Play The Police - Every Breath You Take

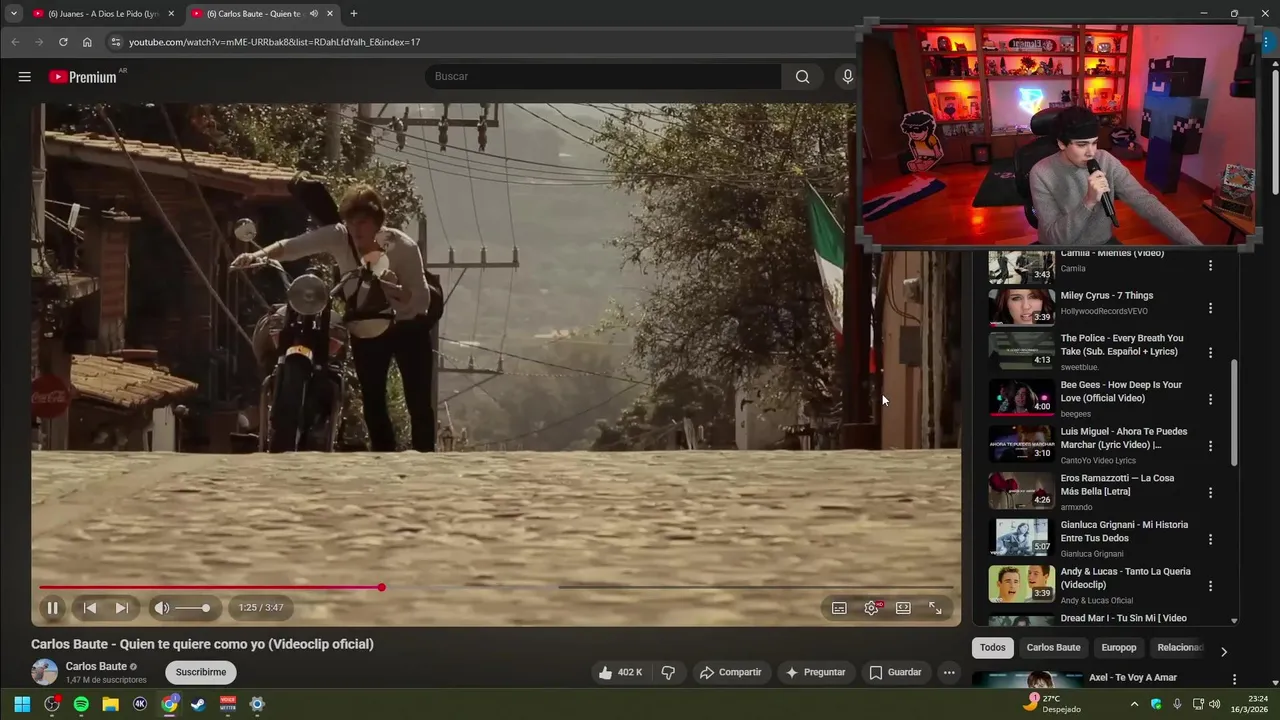[x=1021, y=350]
